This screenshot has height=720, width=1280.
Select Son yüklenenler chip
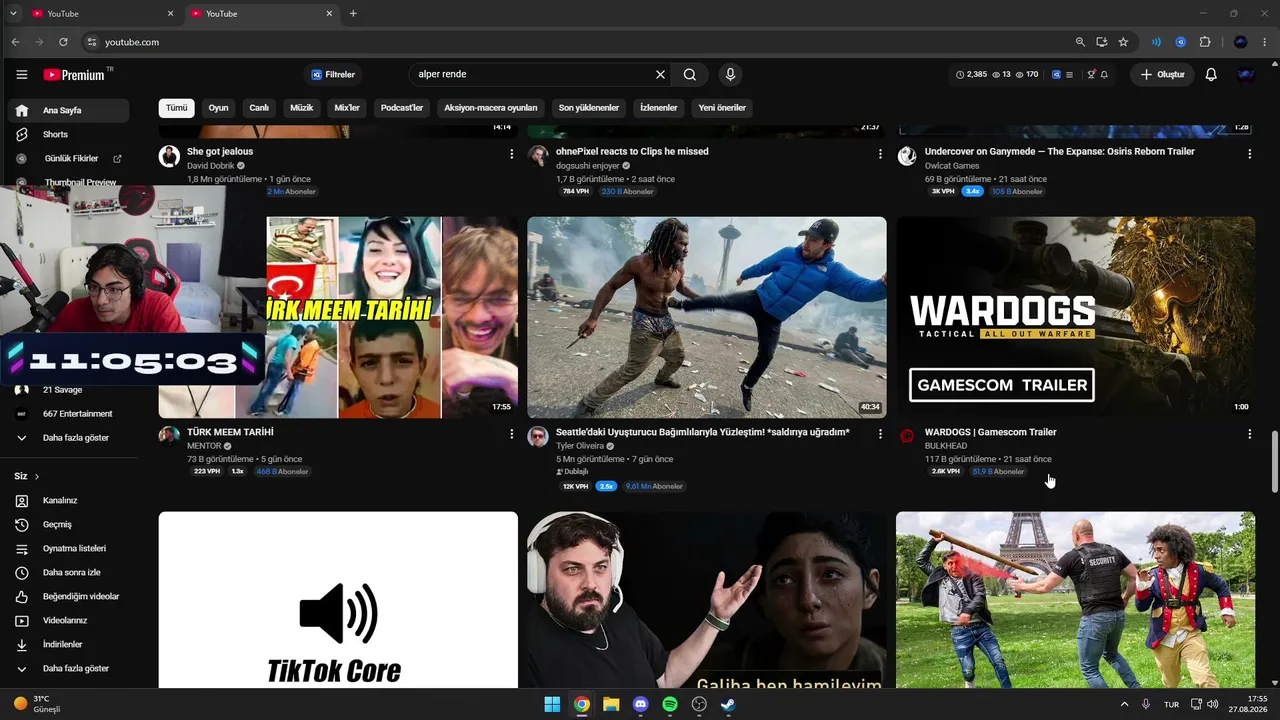[x=589, y=108]
